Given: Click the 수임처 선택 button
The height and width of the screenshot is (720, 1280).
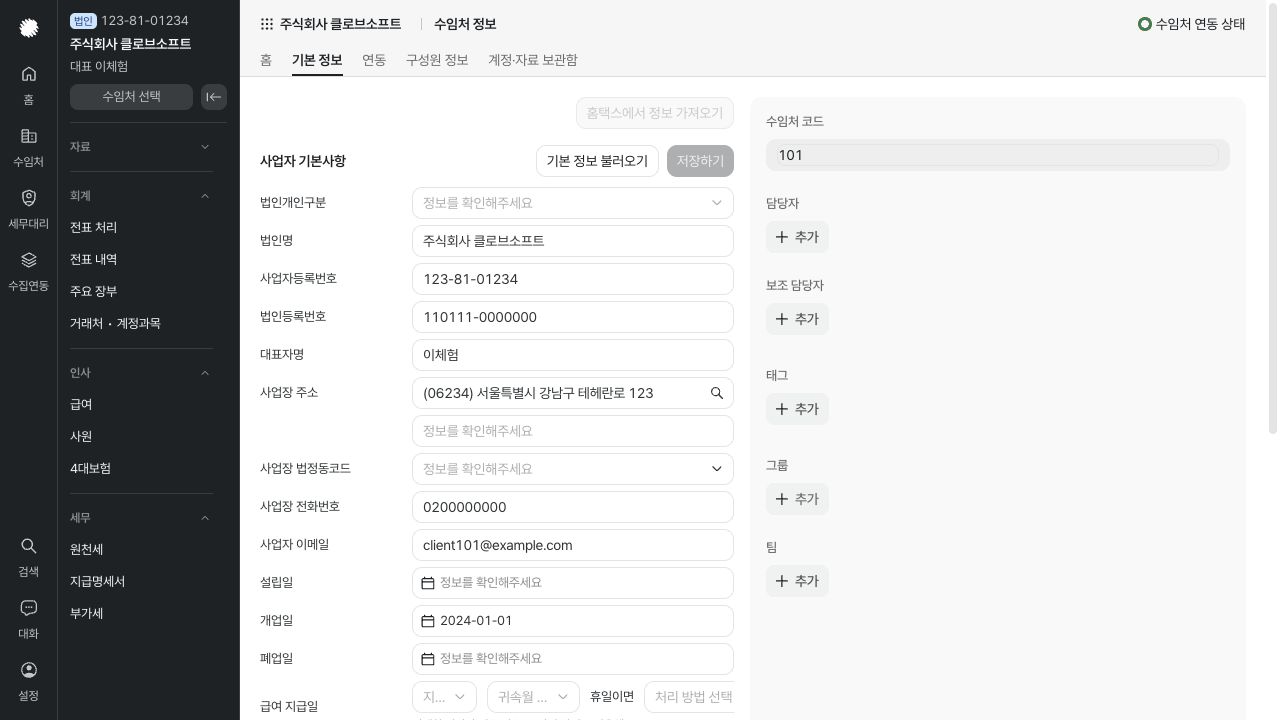Looking at the screenshot, I should pos(131,97).
